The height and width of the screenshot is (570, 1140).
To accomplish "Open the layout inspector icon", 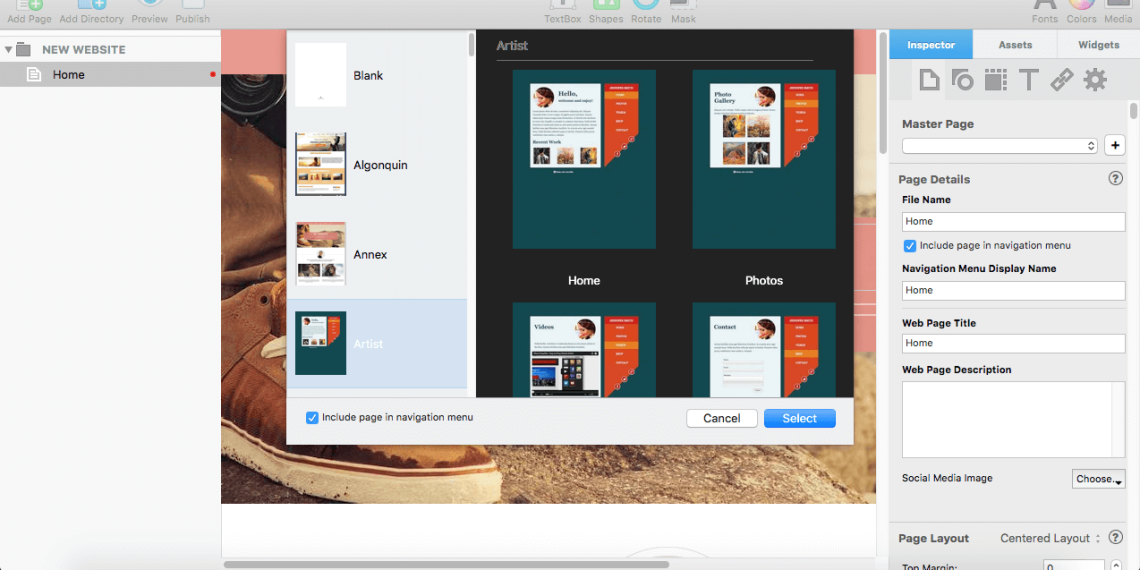I will [995, 80].
